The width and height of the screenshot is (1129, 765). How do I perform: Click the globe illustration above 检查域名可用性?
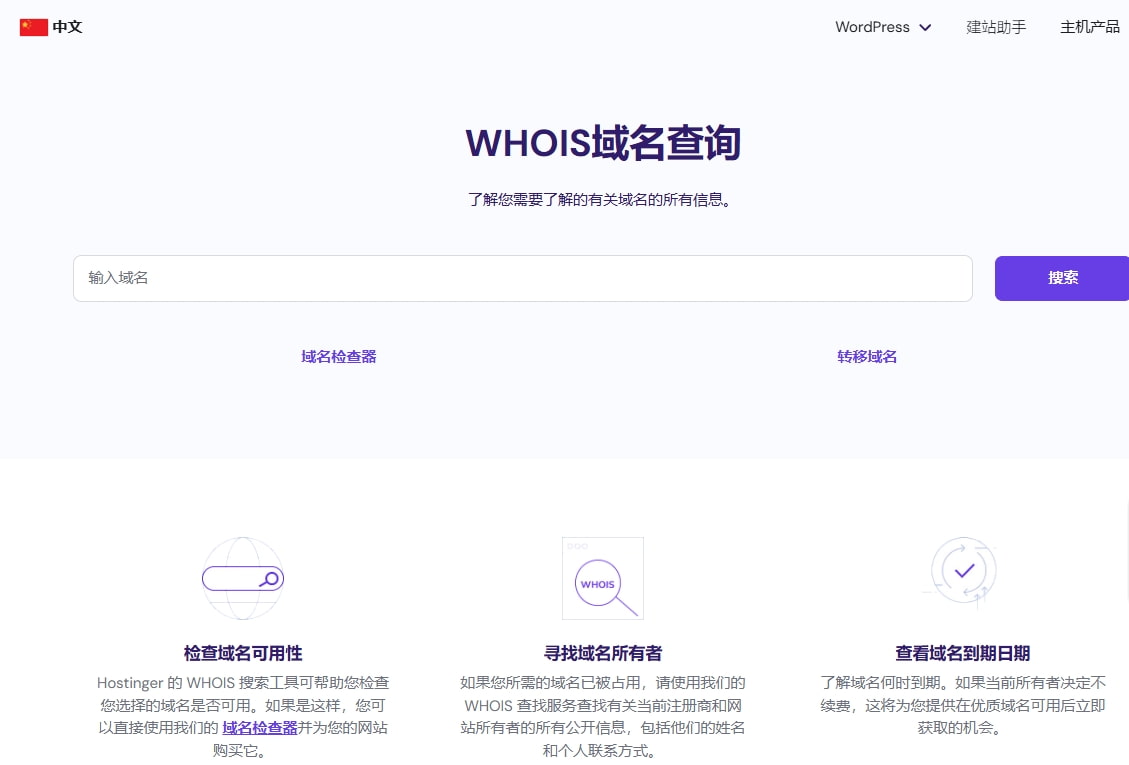click(242, 578)
